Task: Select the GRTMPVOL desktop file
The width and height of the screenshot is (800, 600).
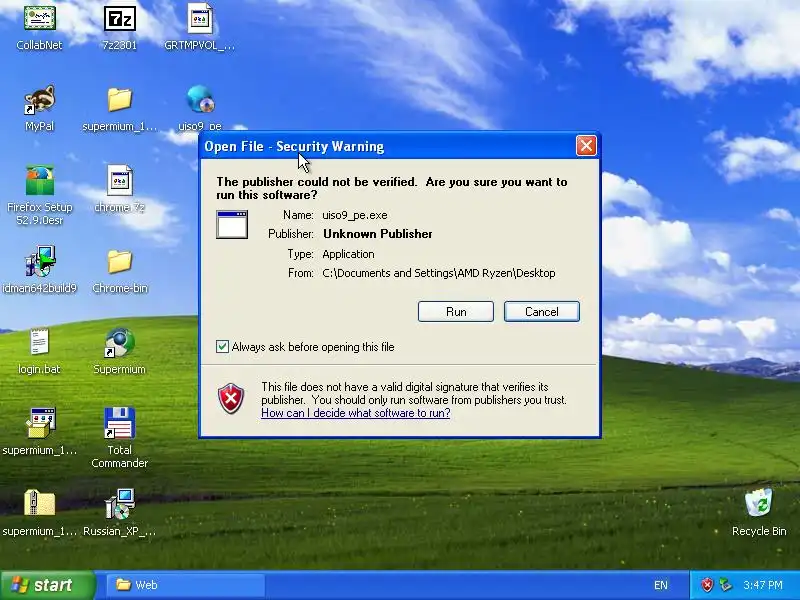Action: click(x=199, y=19)
